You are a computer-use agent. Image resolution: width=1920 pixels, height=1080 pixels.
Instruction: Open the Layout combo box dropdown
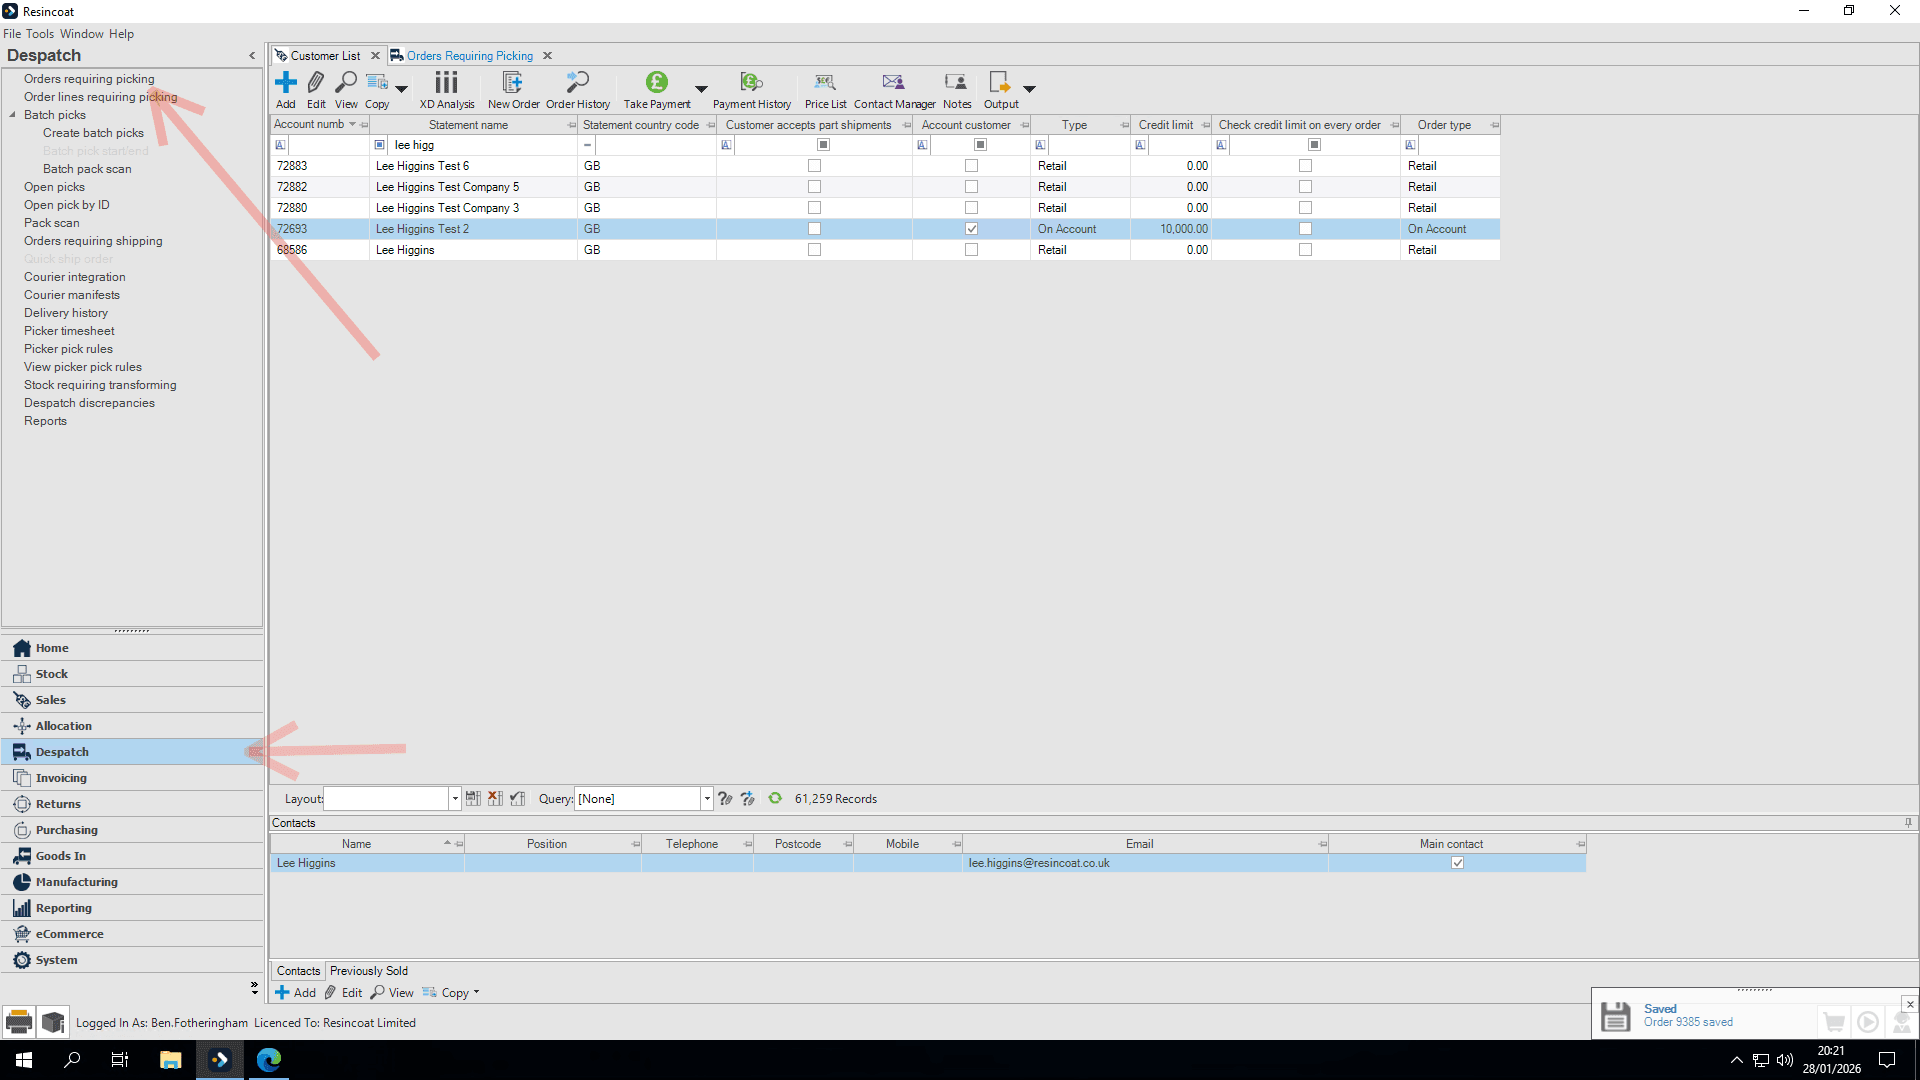pyautogui.click(x=455, y=798)
